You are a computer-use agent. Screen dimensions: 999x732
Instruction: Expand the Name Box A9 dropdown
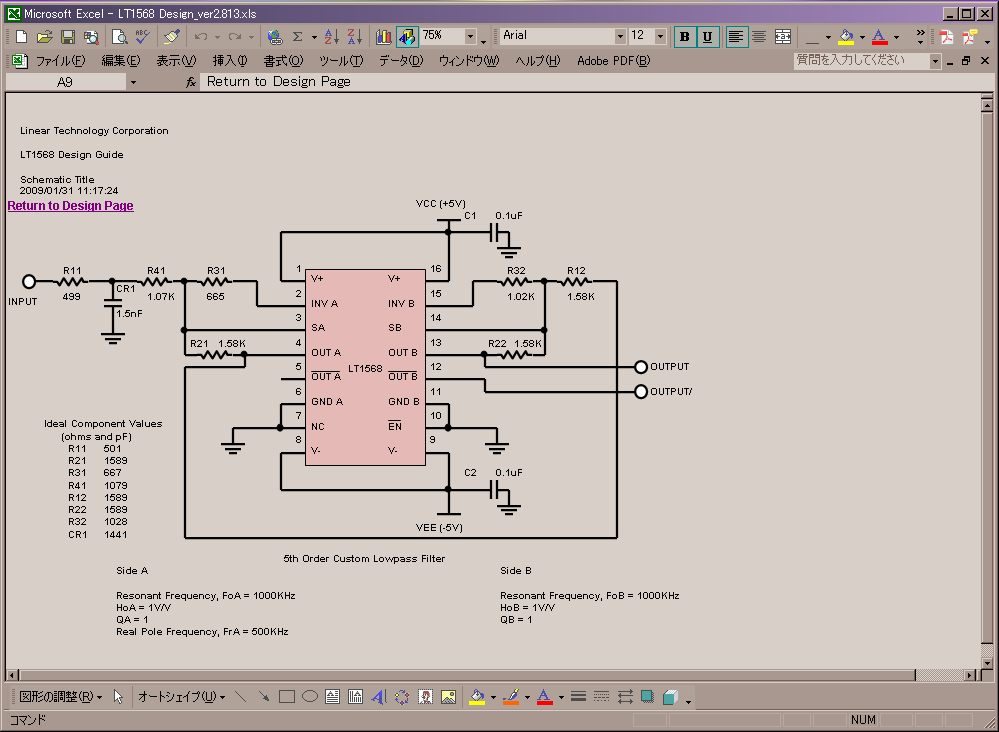133,82
